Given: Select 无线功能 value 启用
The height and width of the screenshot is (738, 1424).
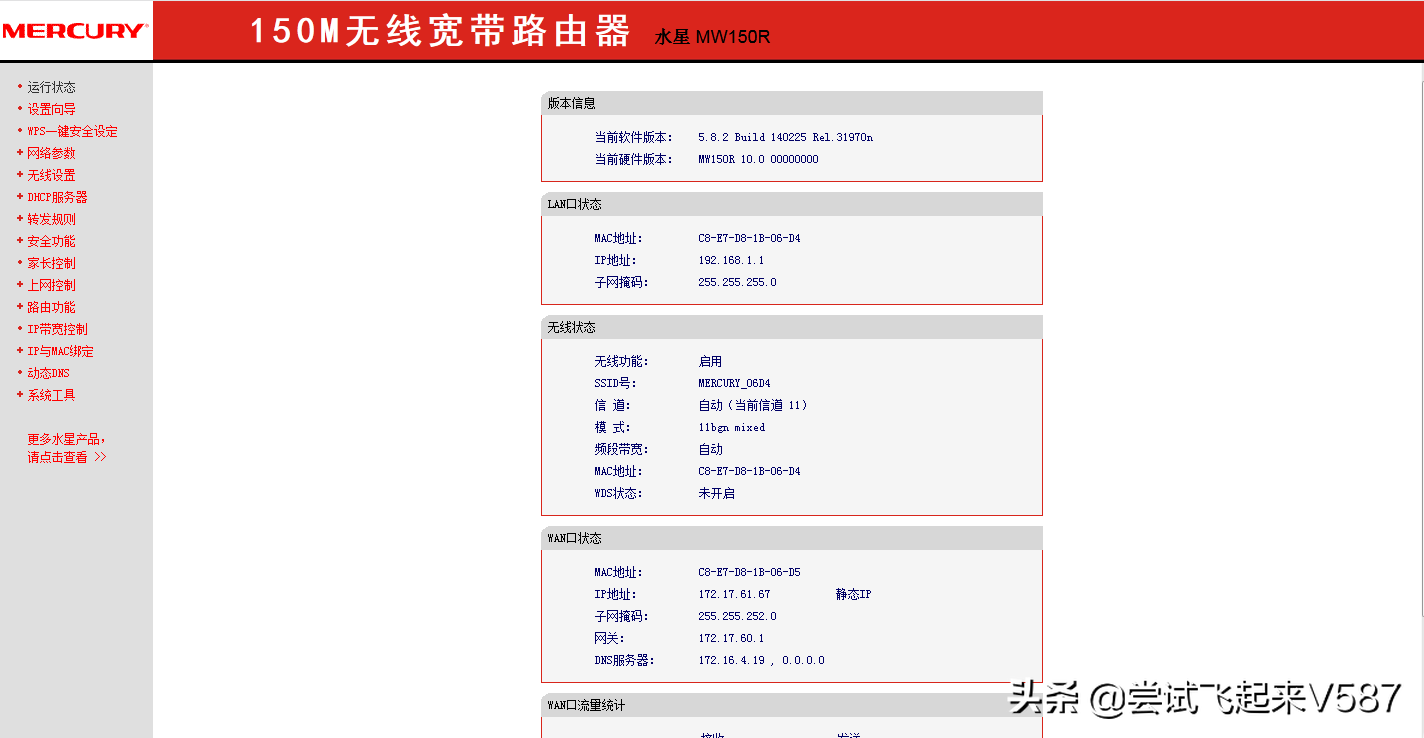Looking at the screenshot, I should pos(710,361).
